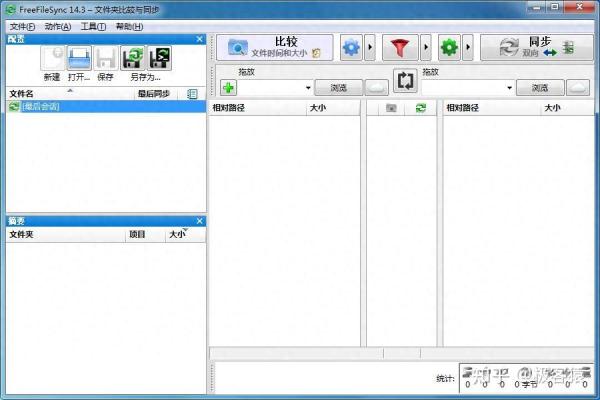
Task: Close the 摘要 overview panel
Action: click(x=199, y=221)
